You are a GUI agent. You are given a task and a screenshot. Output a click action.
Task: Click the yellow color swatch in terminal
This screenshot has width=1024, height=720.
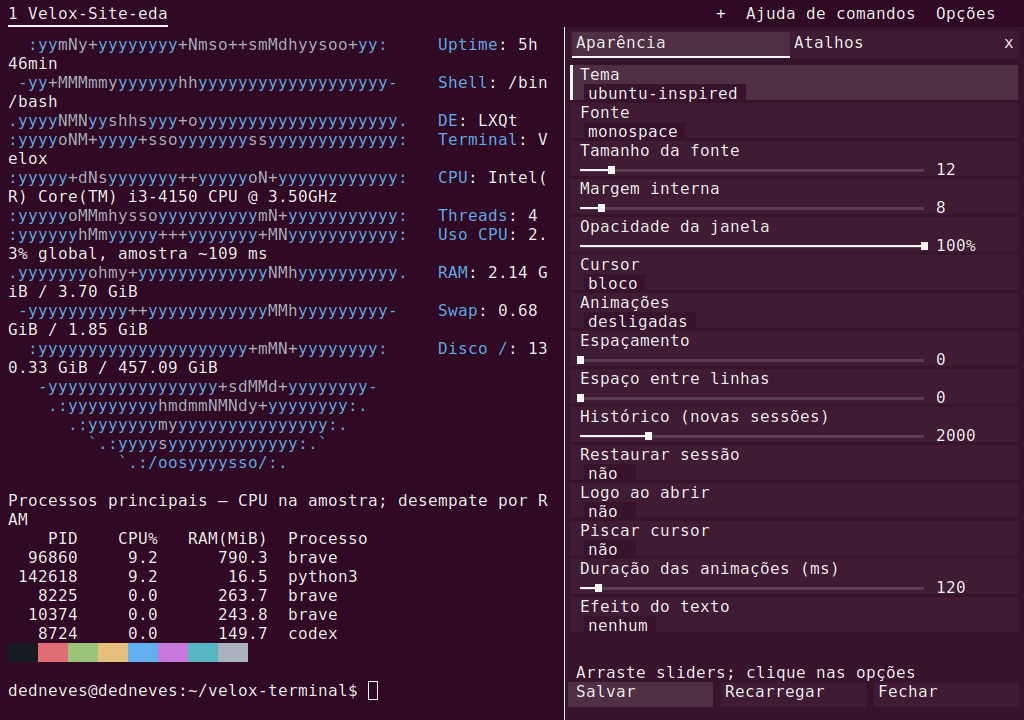[113, 652]
